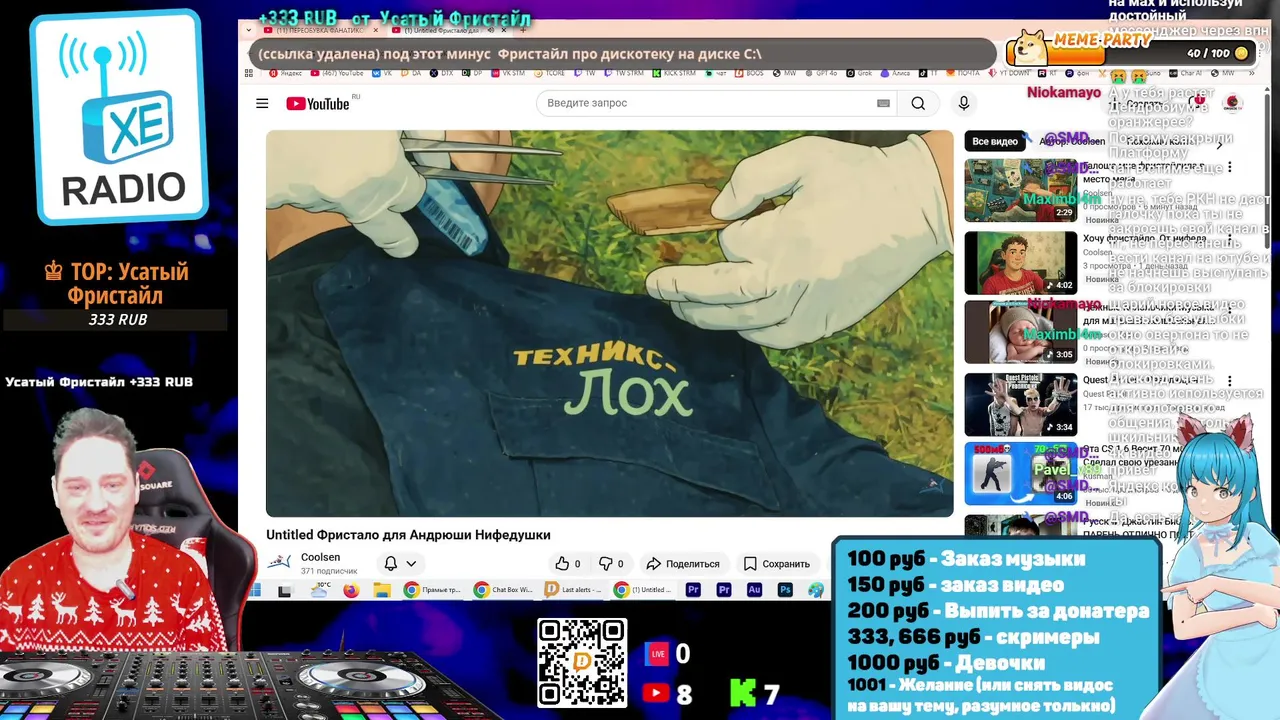Switch to the Untitled Фристало browser tab

click(448, 31)
